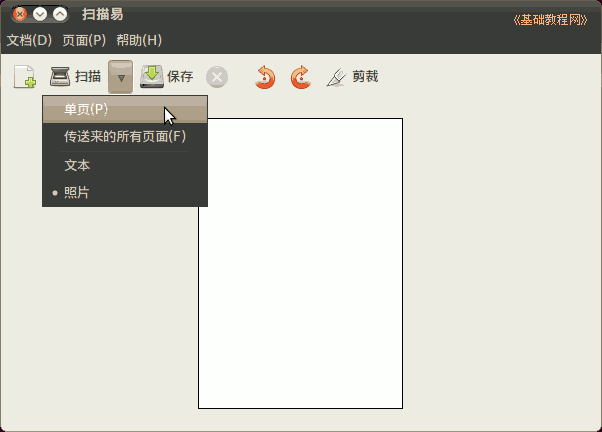
Task: Click the new document icon
Action: (25, 77)
